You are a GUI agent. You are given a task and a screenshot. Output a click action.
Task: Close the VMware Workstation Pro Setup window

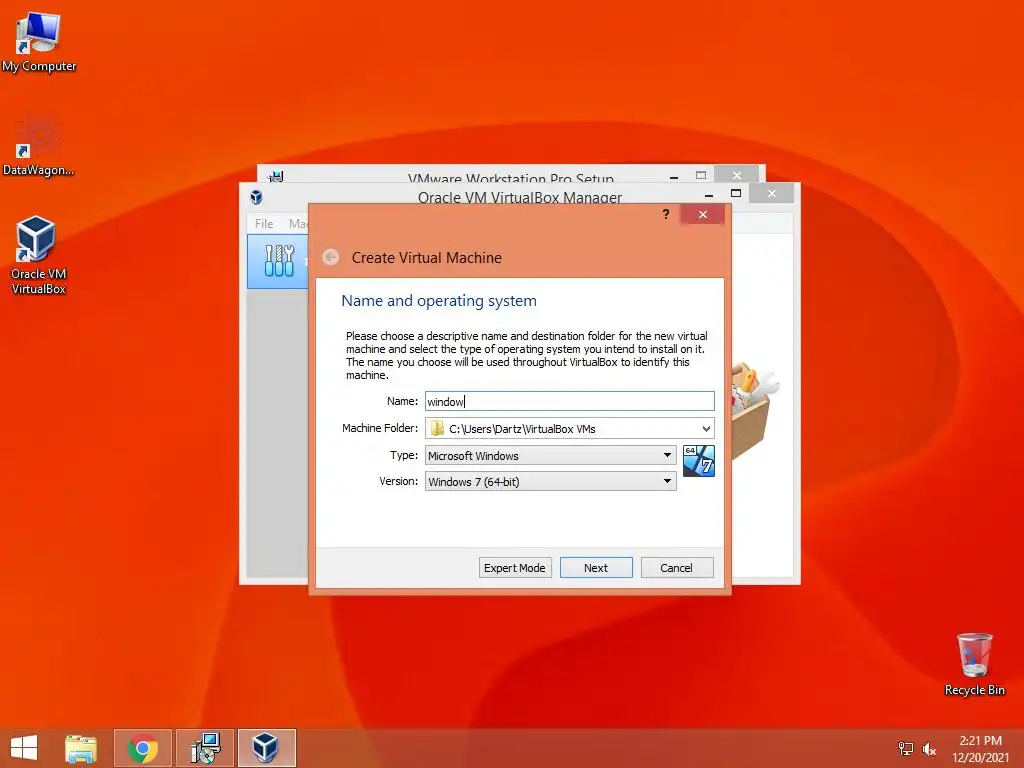point(737,175)
